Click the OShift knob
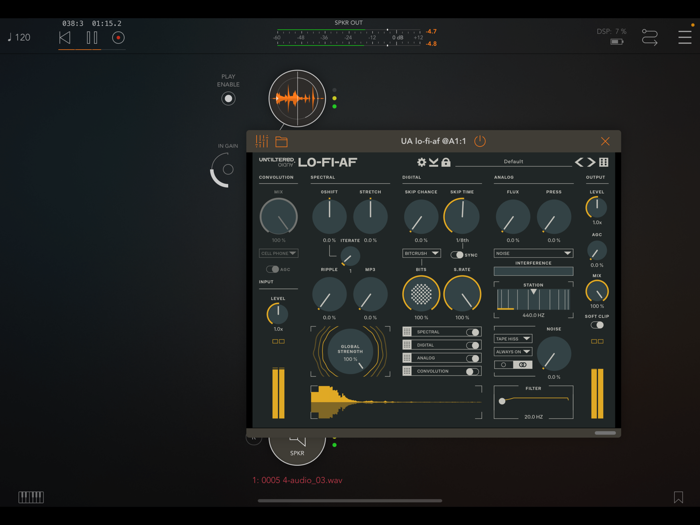Viewport: 700px width, 525px height. (329, 217)
